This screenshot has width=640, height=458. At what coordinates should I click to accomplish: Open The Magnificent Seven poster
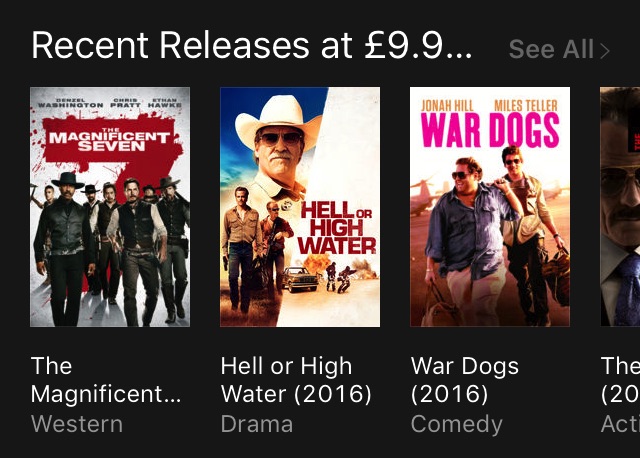point(110,207)
